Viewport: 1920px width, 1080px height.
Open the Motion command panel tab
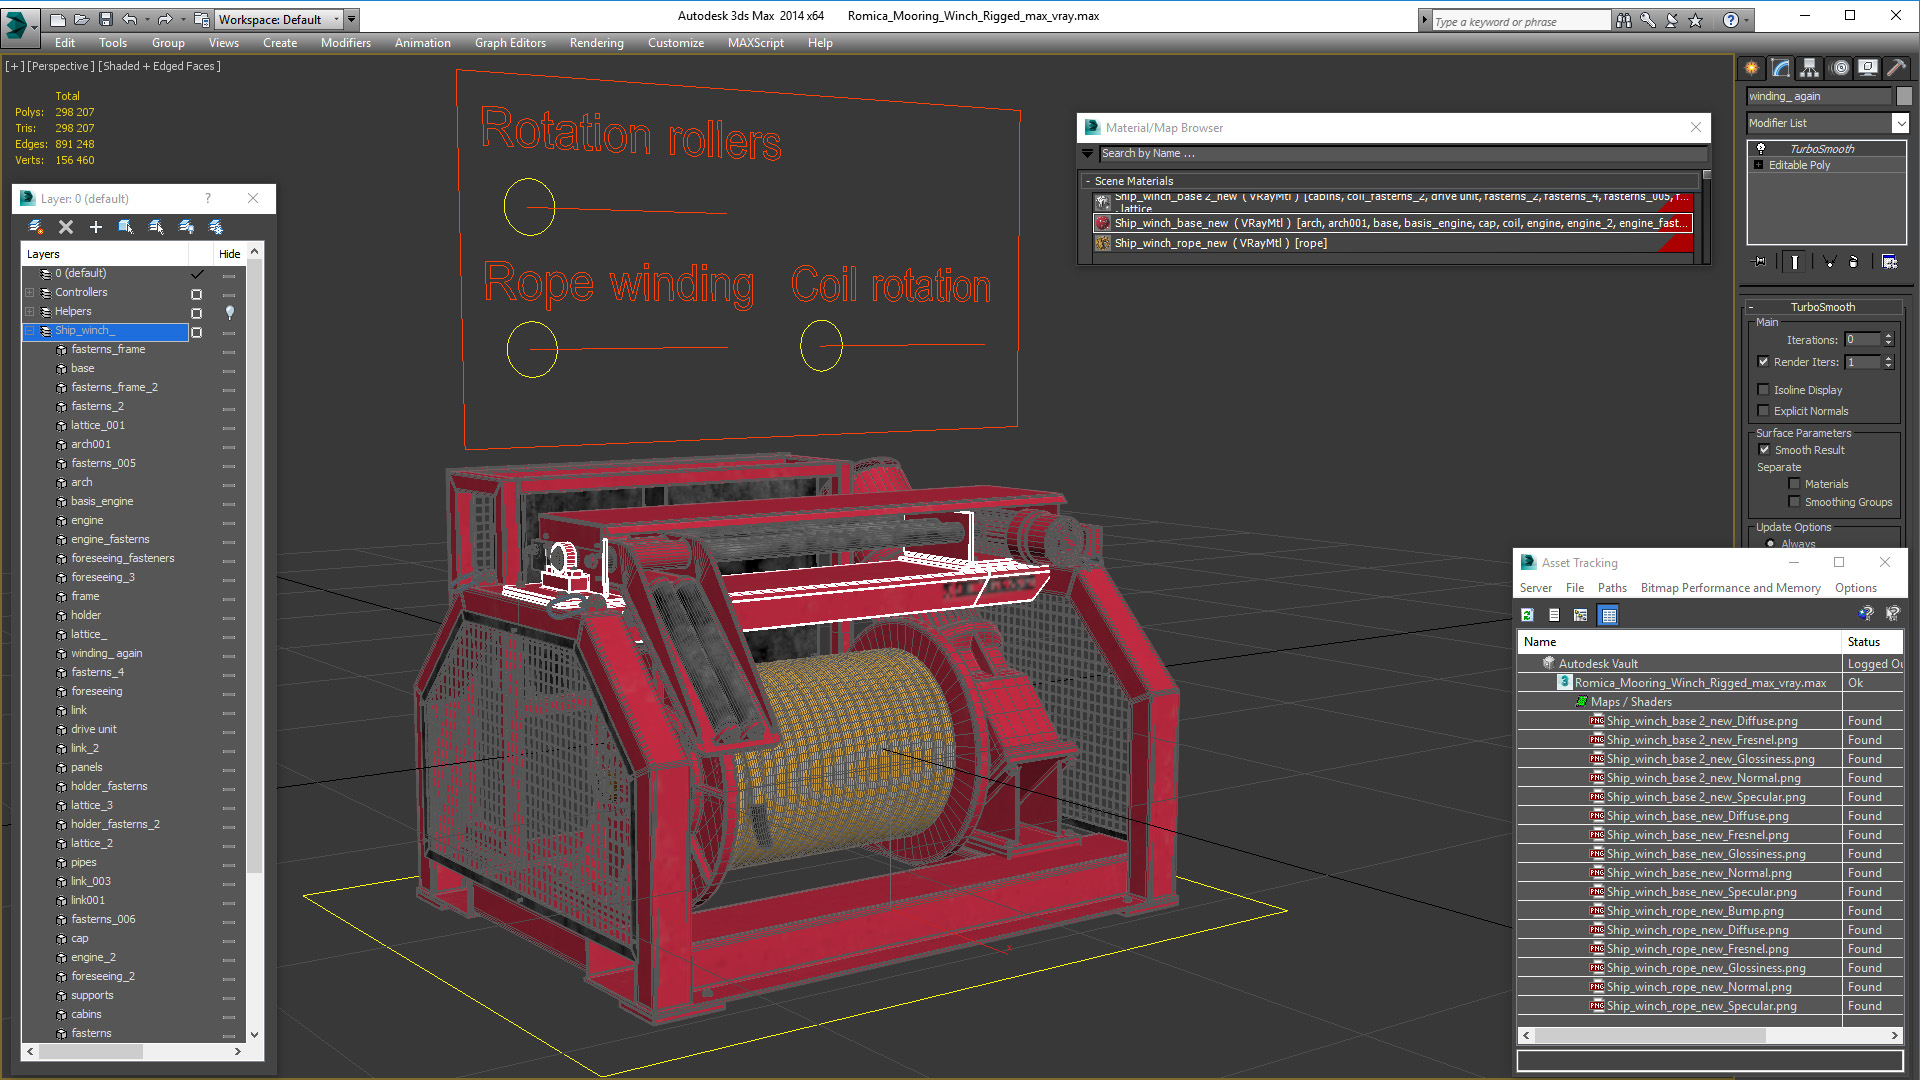pos(1839,68)
